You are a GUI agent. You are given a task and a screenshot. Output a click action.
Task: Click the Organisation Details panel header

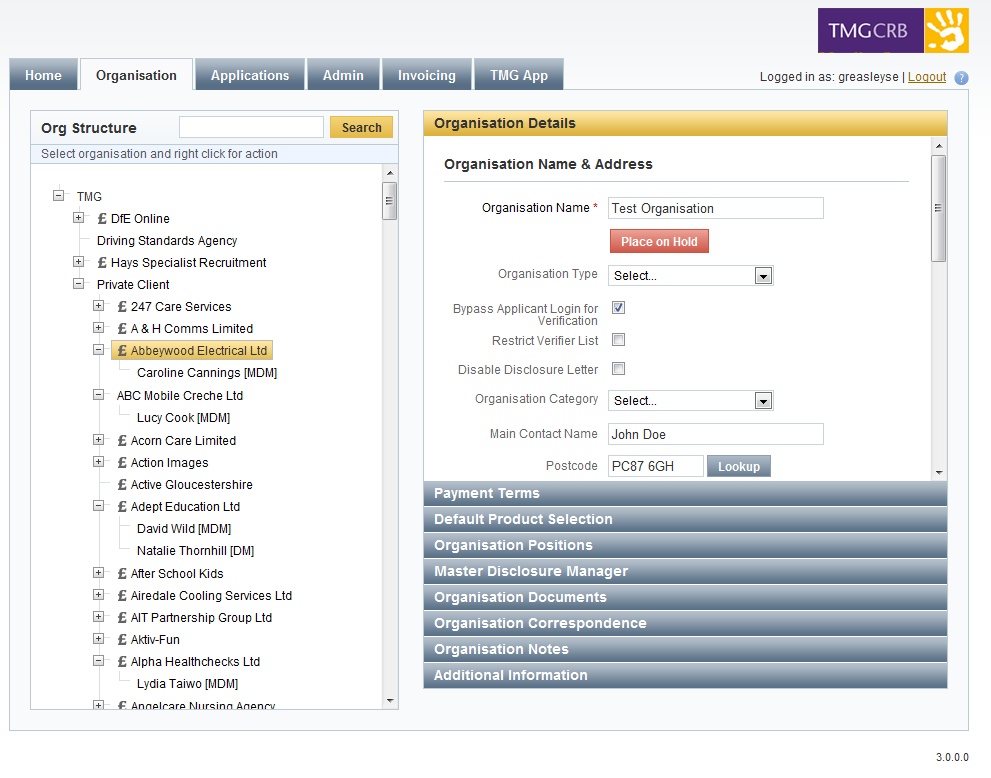pyautogui.click(x=685, y=123)
